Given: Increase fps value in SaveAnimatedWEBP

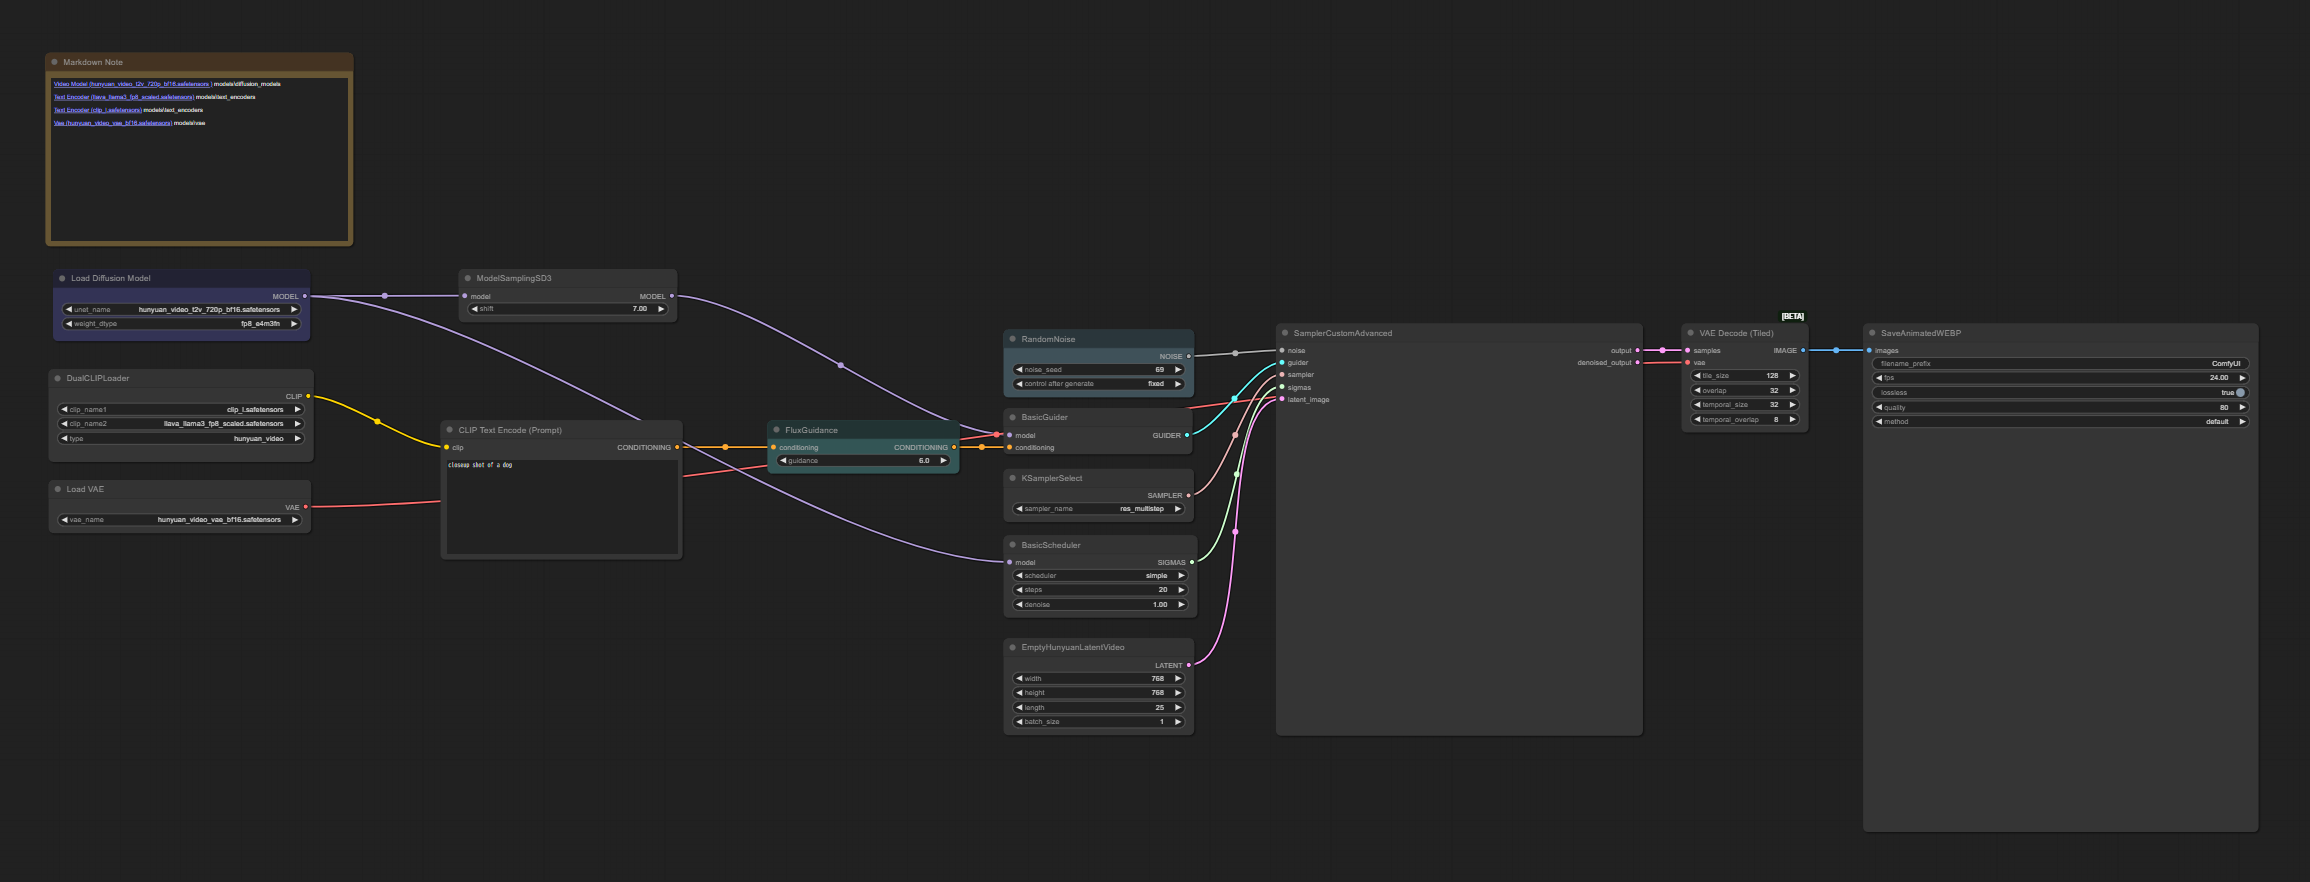Looking at the screenshot, I should 2242,378.
